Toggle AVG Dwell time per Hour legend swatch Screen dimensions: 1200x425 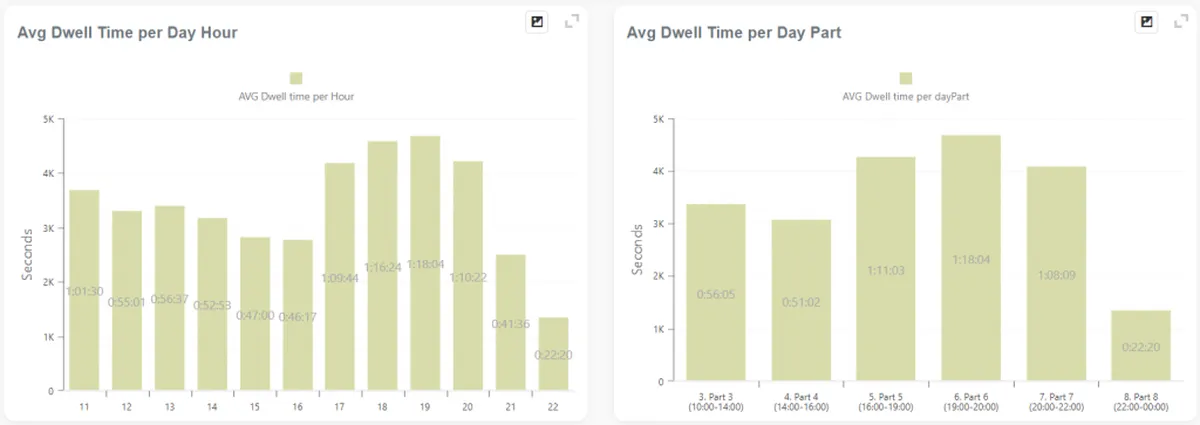296,78
